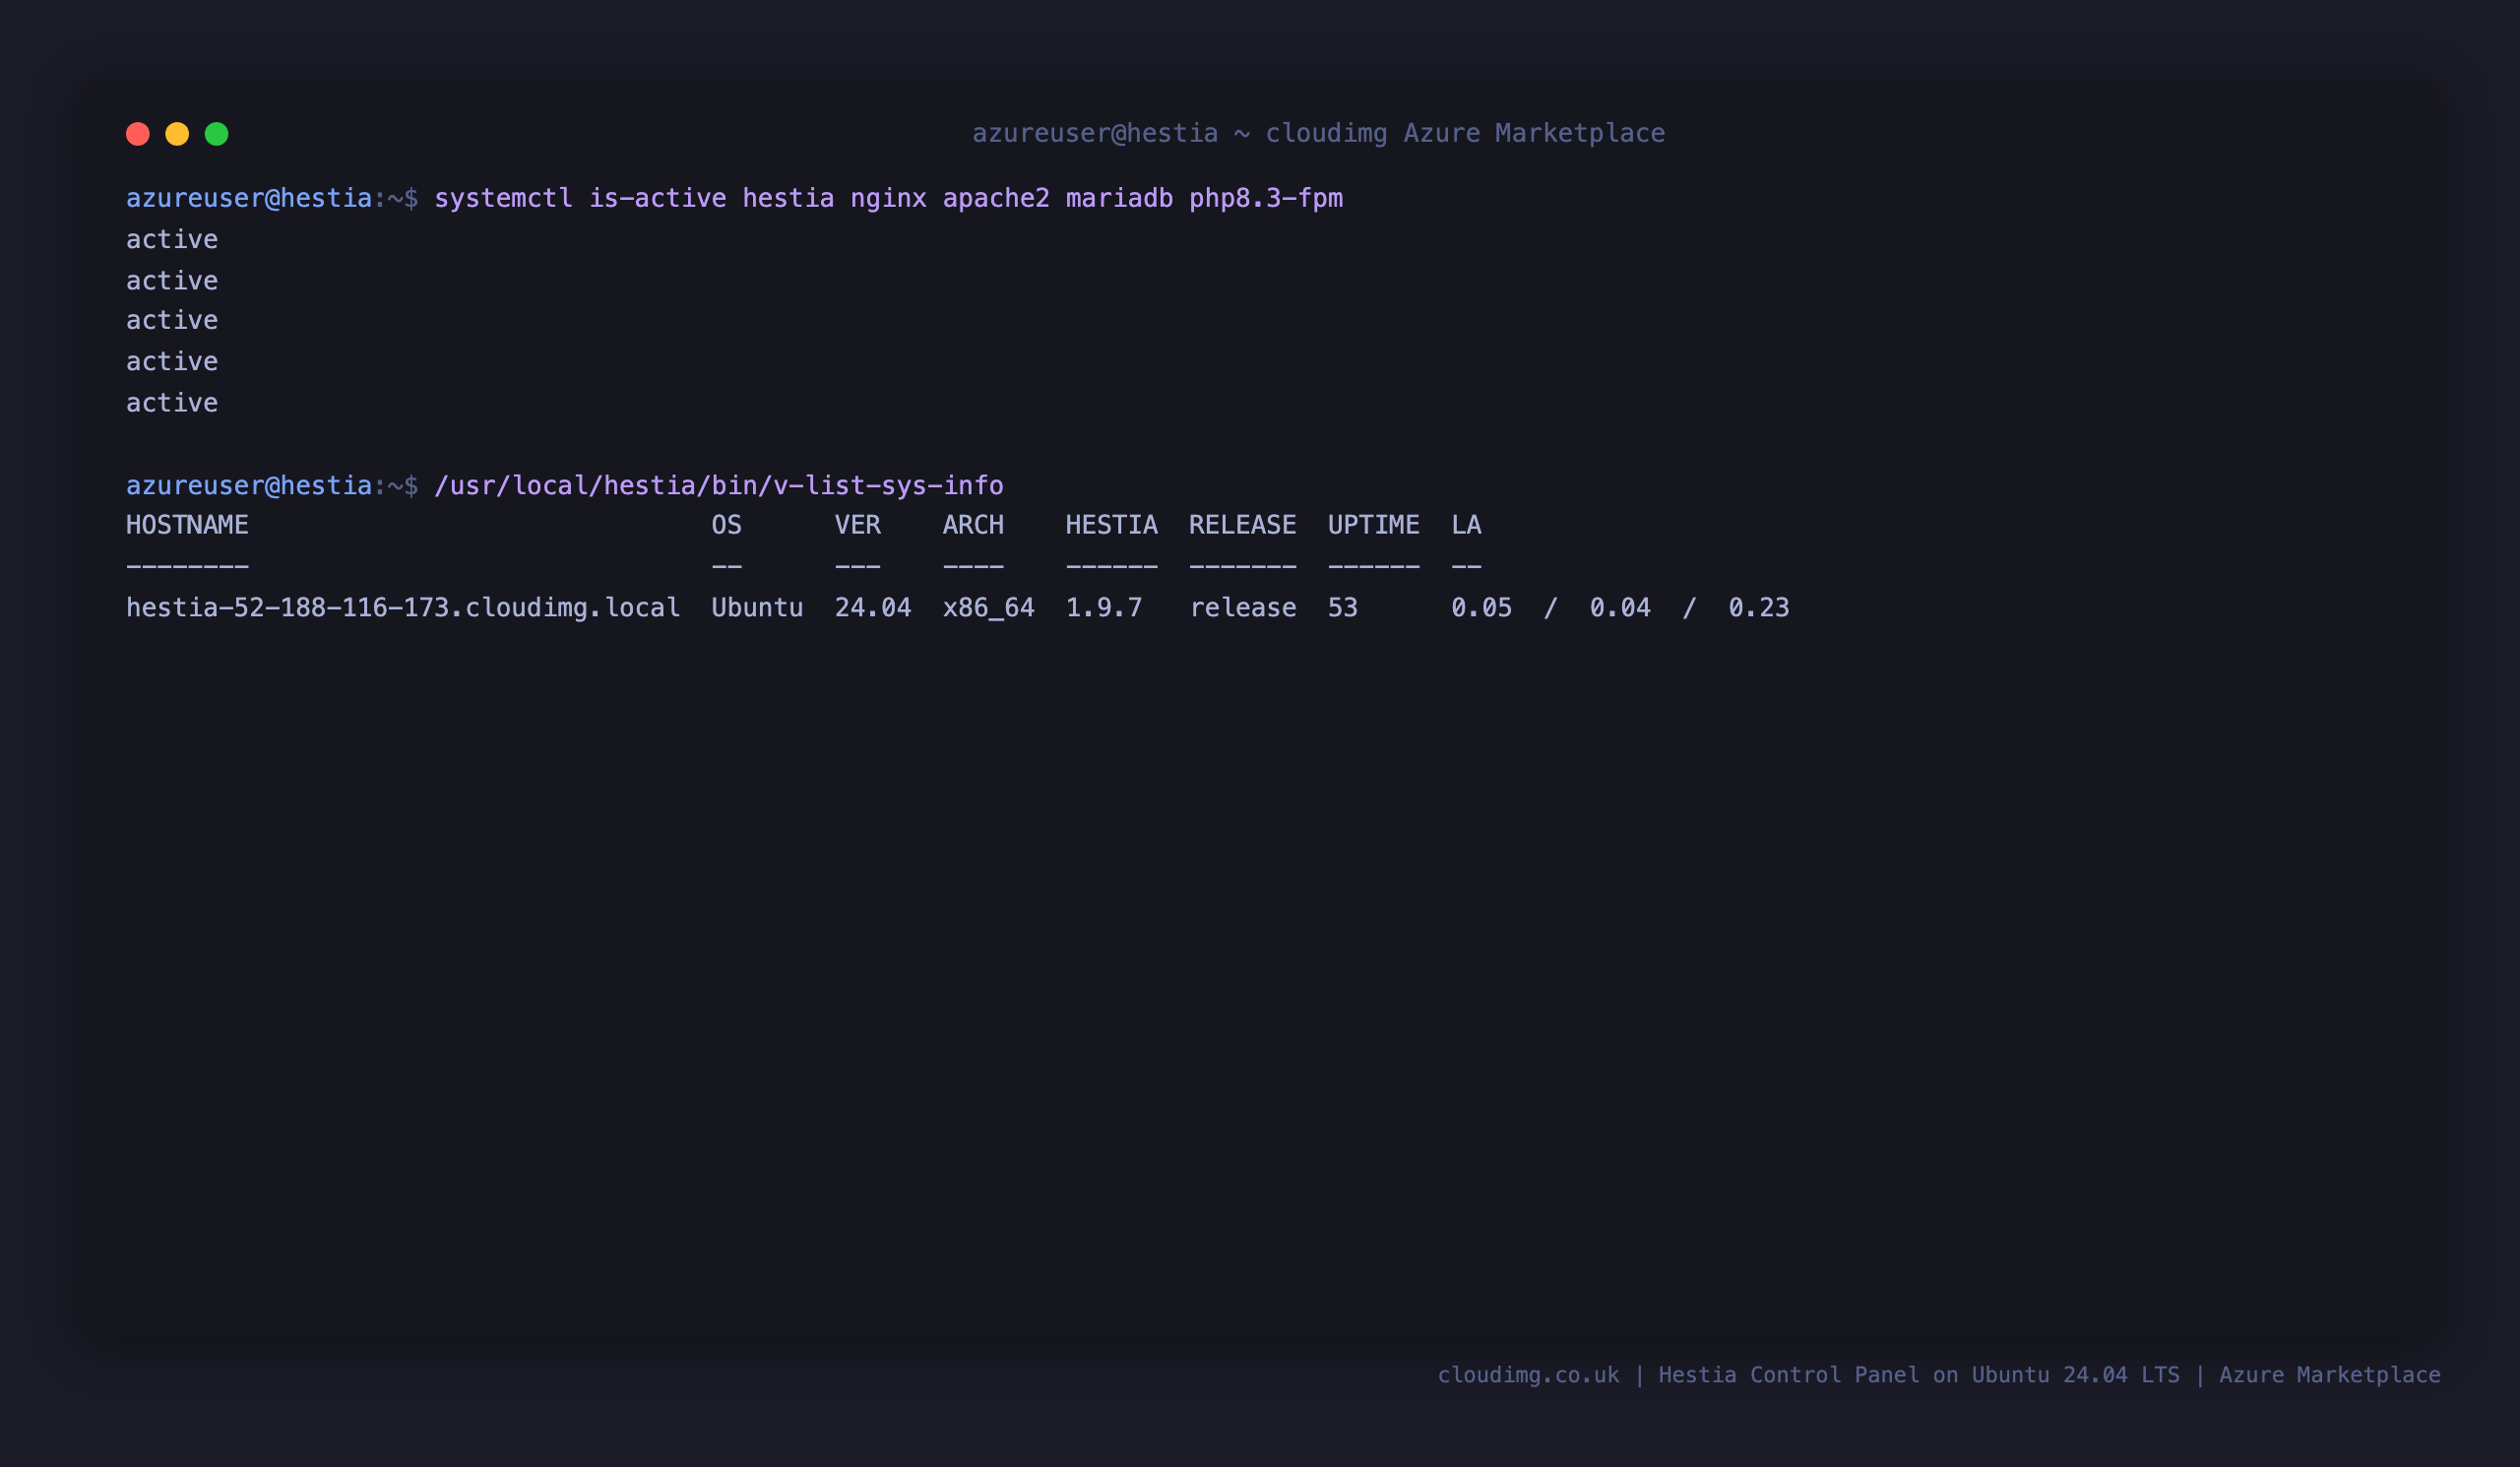Image resolution: width=2520 pixels, height=1467 pixels.
Task: Click the load average '0.05'
Action: click(x=1482, y=608)
